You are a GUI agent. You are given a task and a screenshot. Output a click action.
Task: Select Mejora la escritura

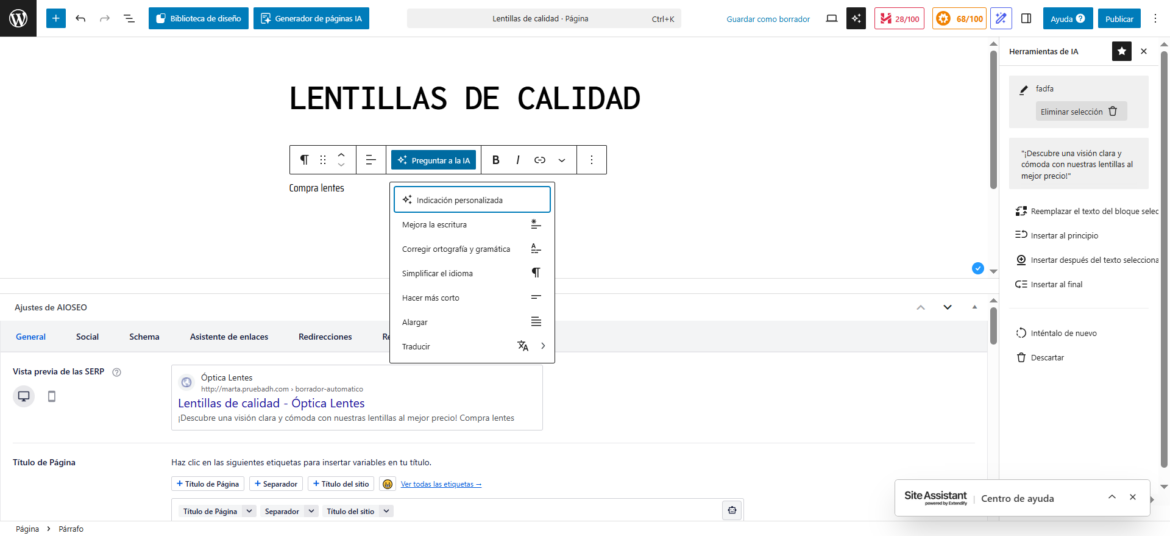coord(472,225)
